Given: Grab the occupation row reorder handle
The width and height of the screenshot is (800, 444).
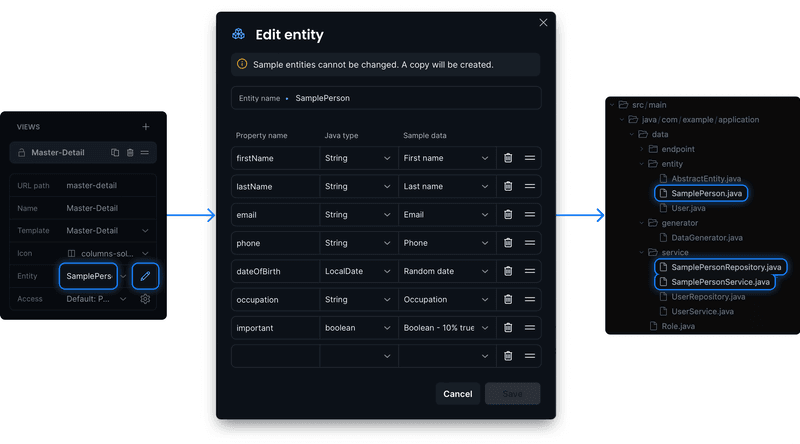Looking at the screenshot, I should (x=530, y=300).
